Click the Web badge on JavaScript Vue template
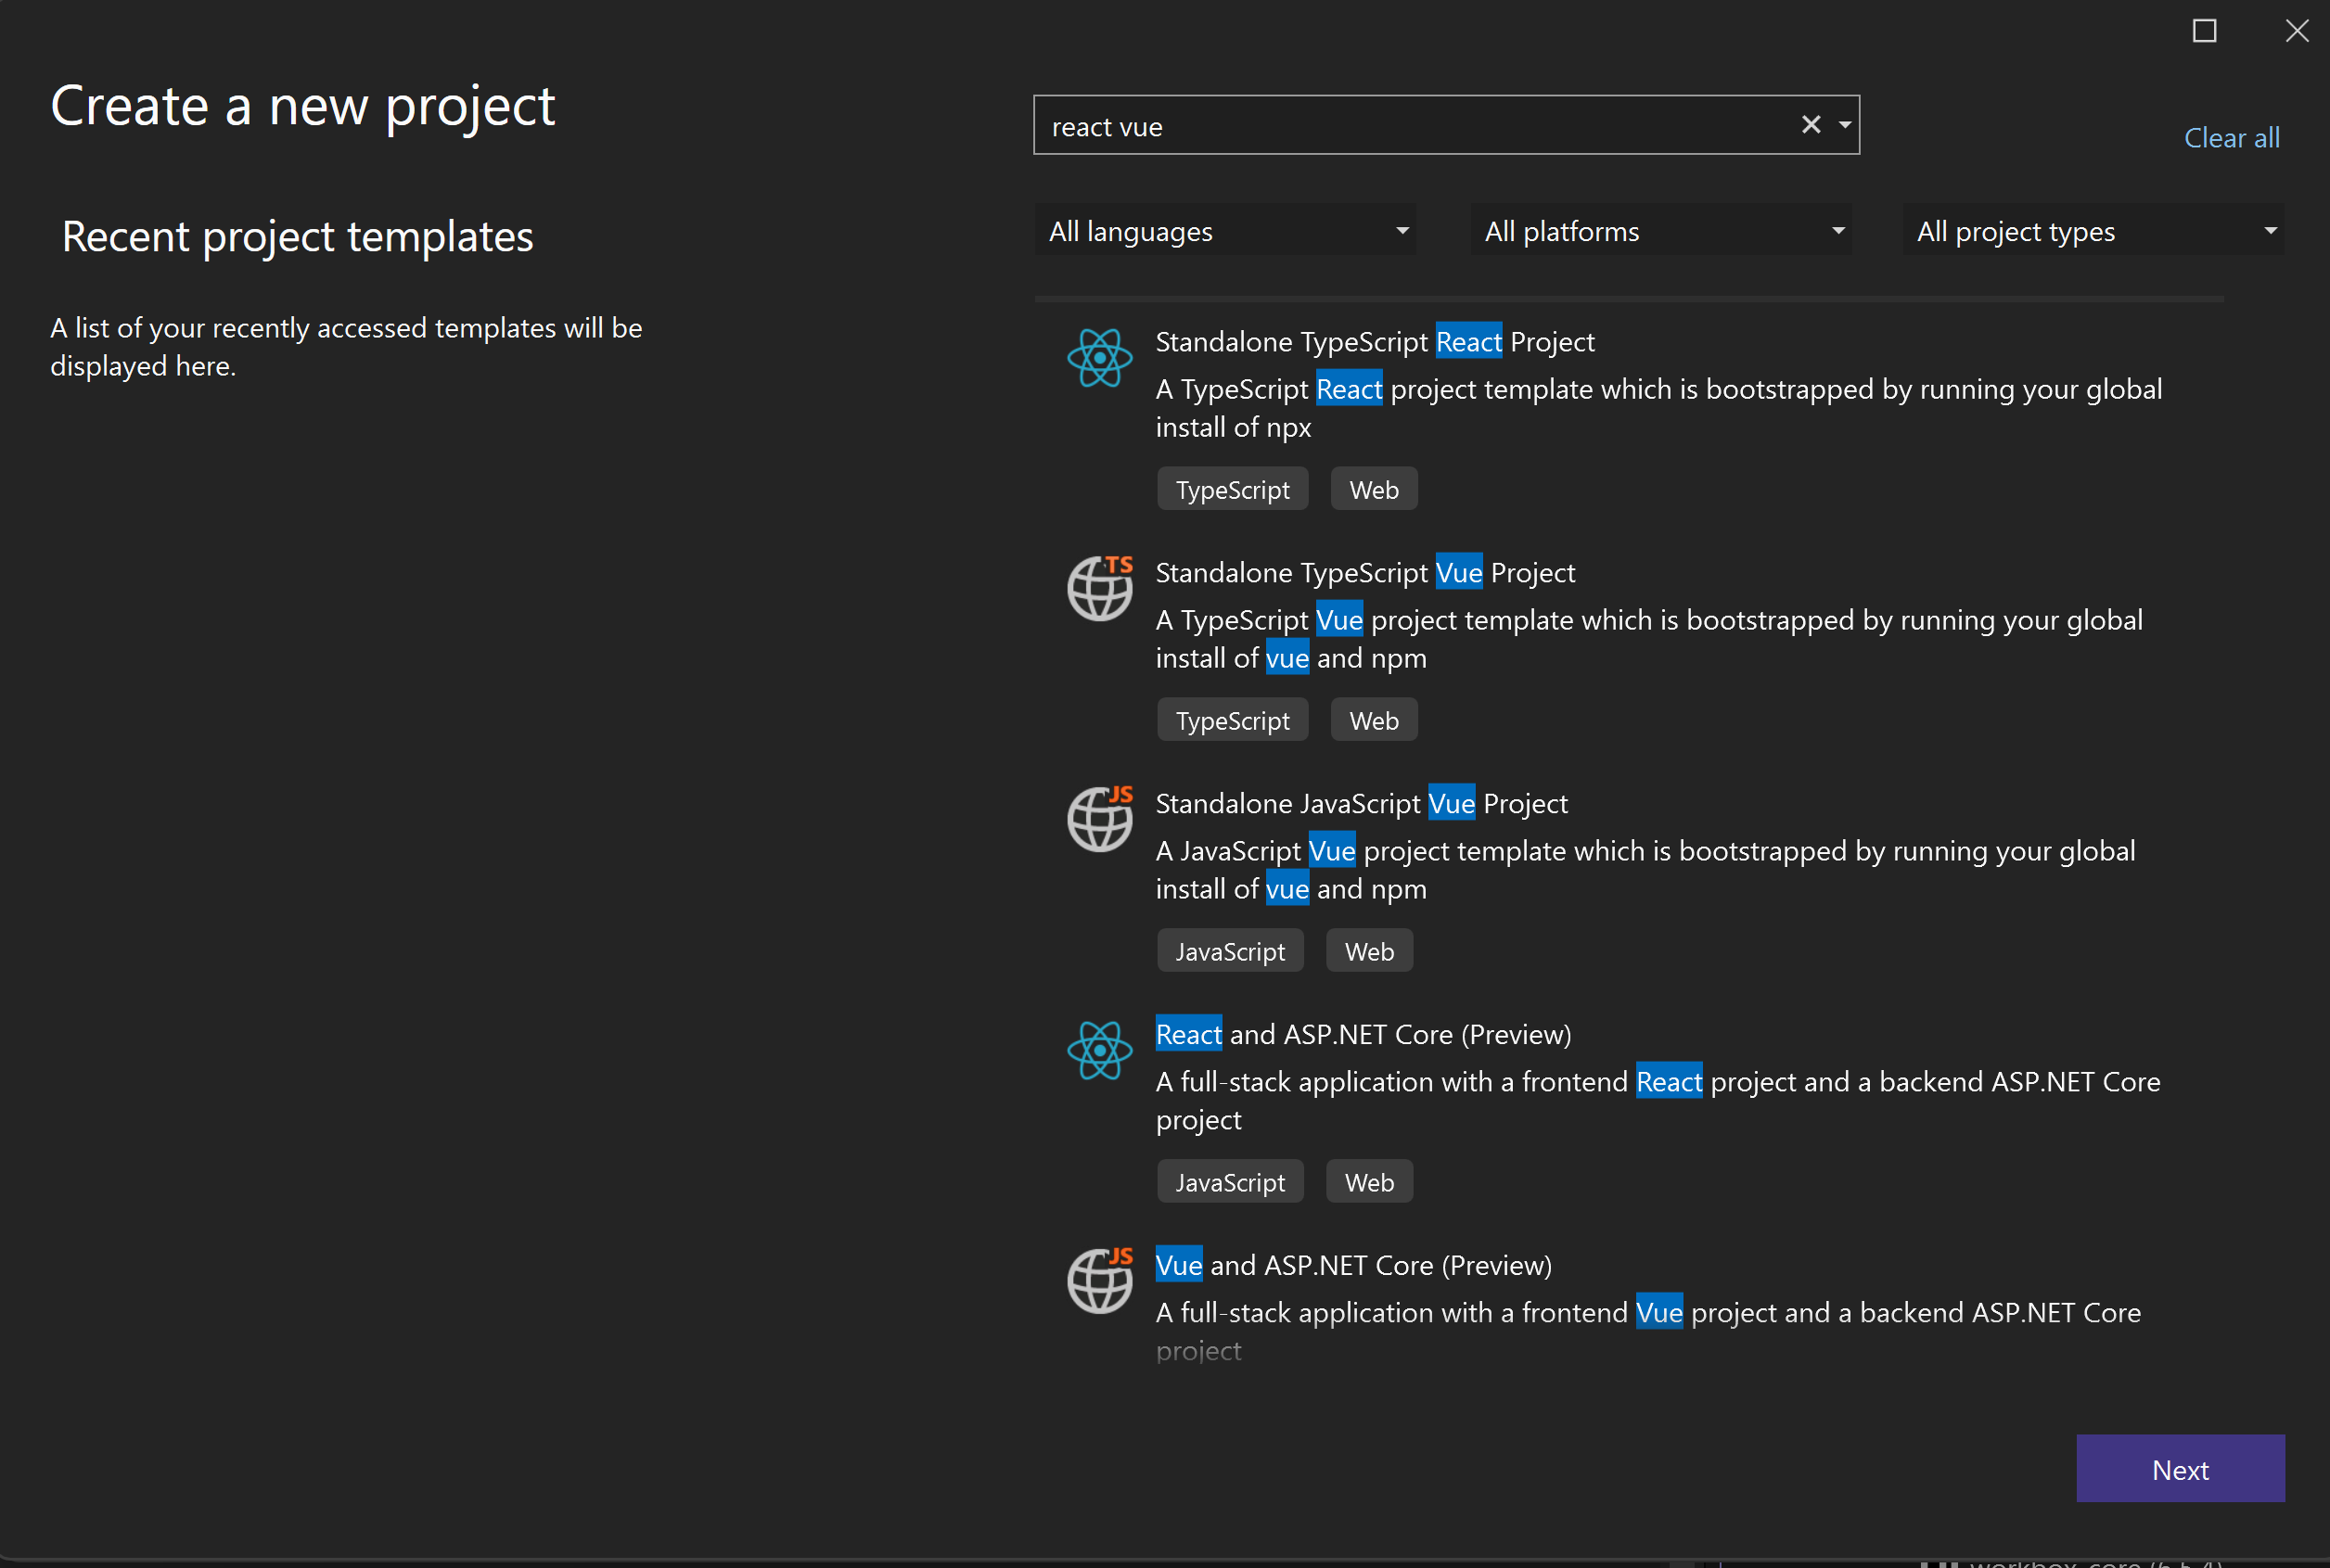2330x1568 pixels. (x=1369, y=950)
